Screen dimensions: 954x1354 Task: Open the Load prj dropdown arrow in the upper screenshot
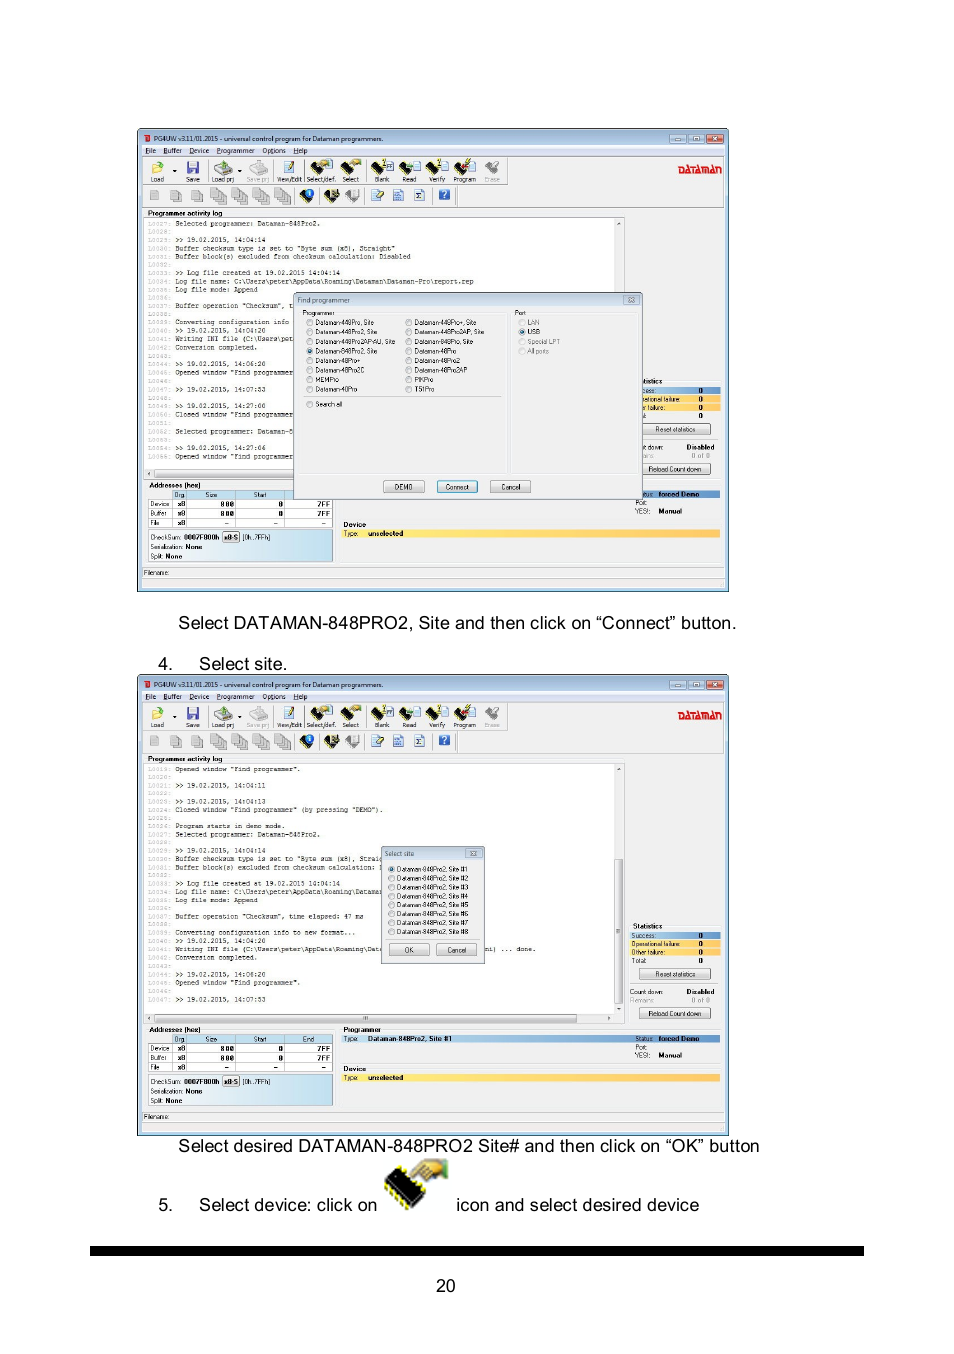pyautogui.click(x=240, y=171)
